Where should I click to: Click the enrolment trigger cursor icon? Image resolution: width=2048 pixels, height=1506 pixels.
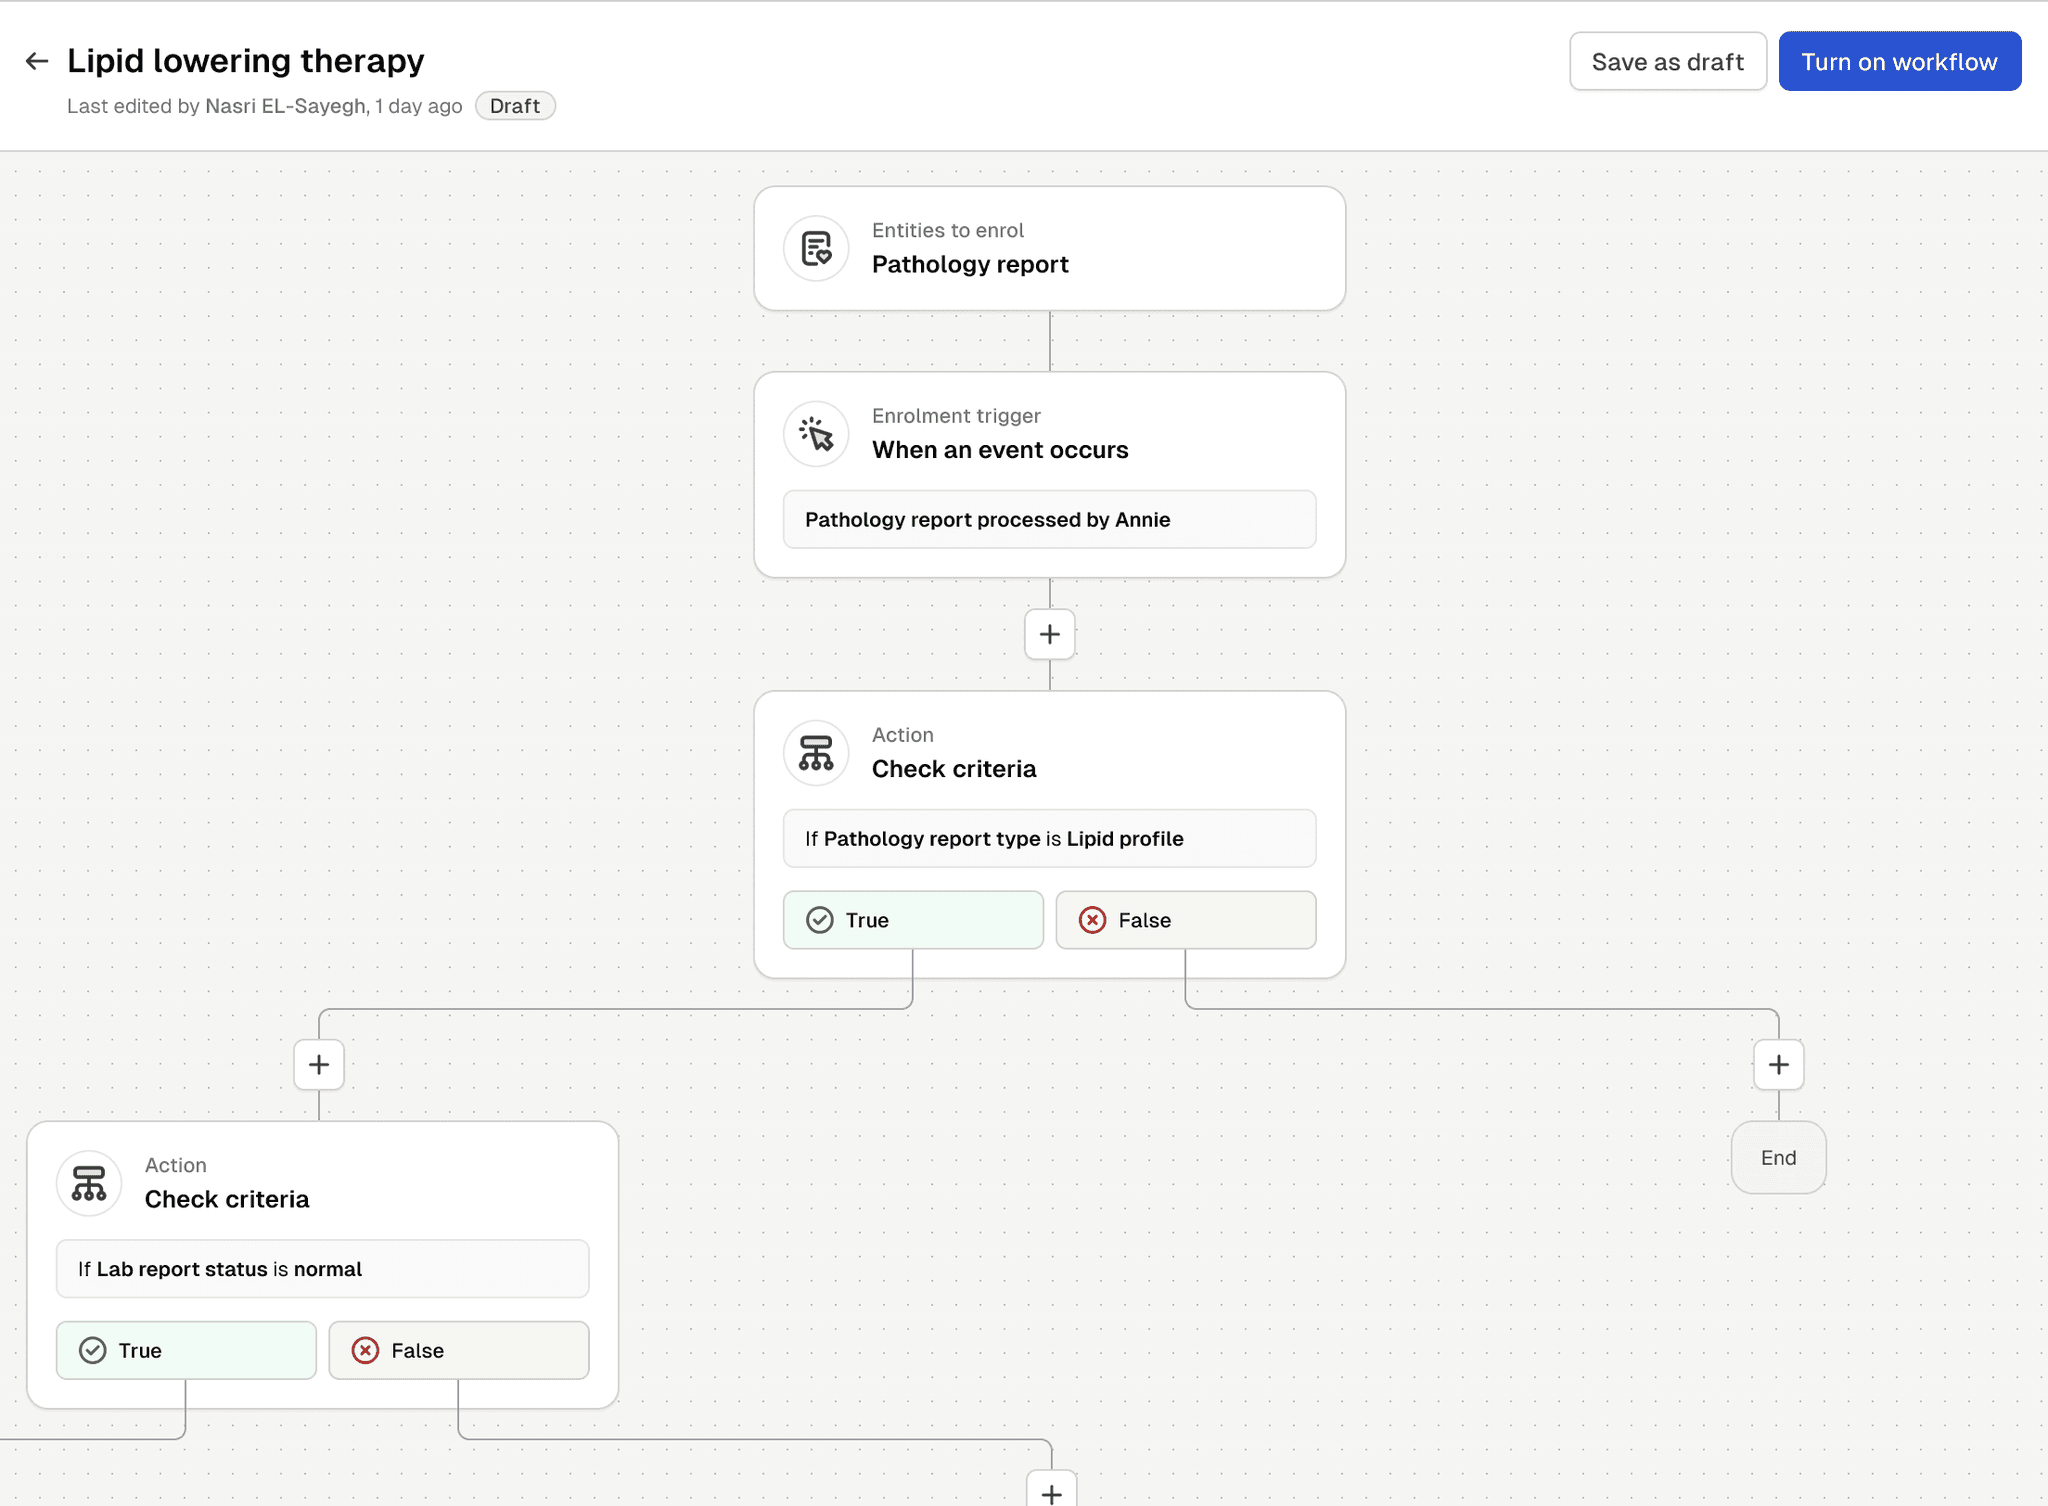[x=816, y=434]
